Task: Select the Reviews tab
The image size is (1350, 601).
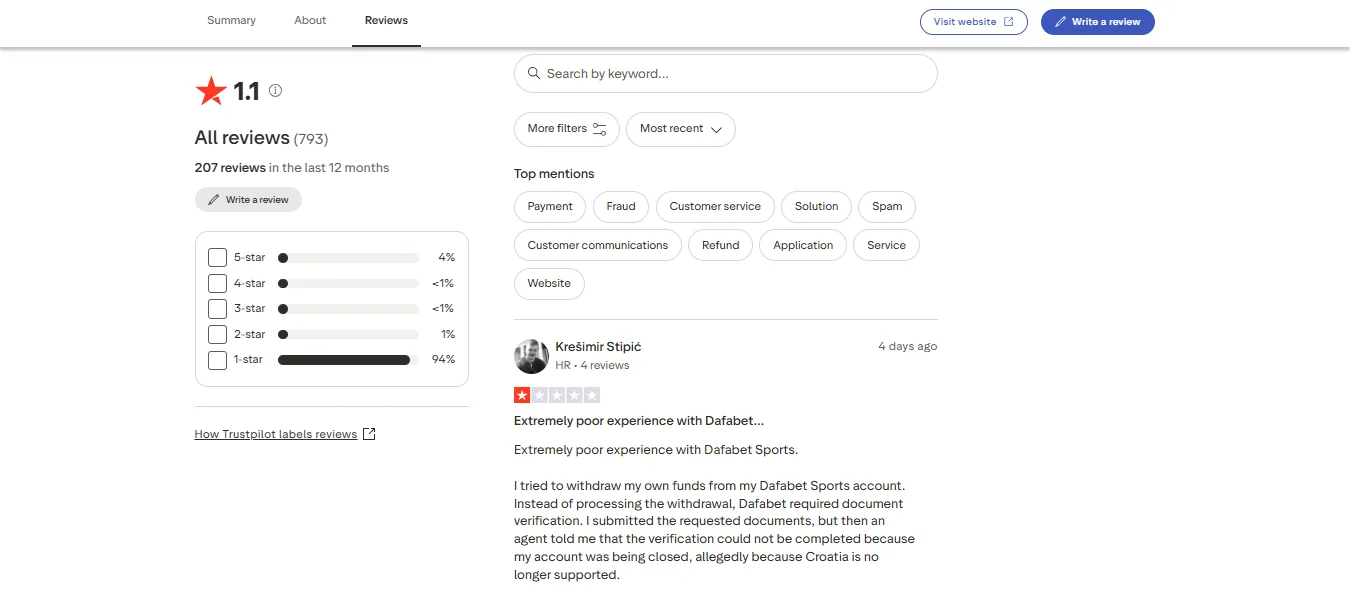Action: [386, 21]
